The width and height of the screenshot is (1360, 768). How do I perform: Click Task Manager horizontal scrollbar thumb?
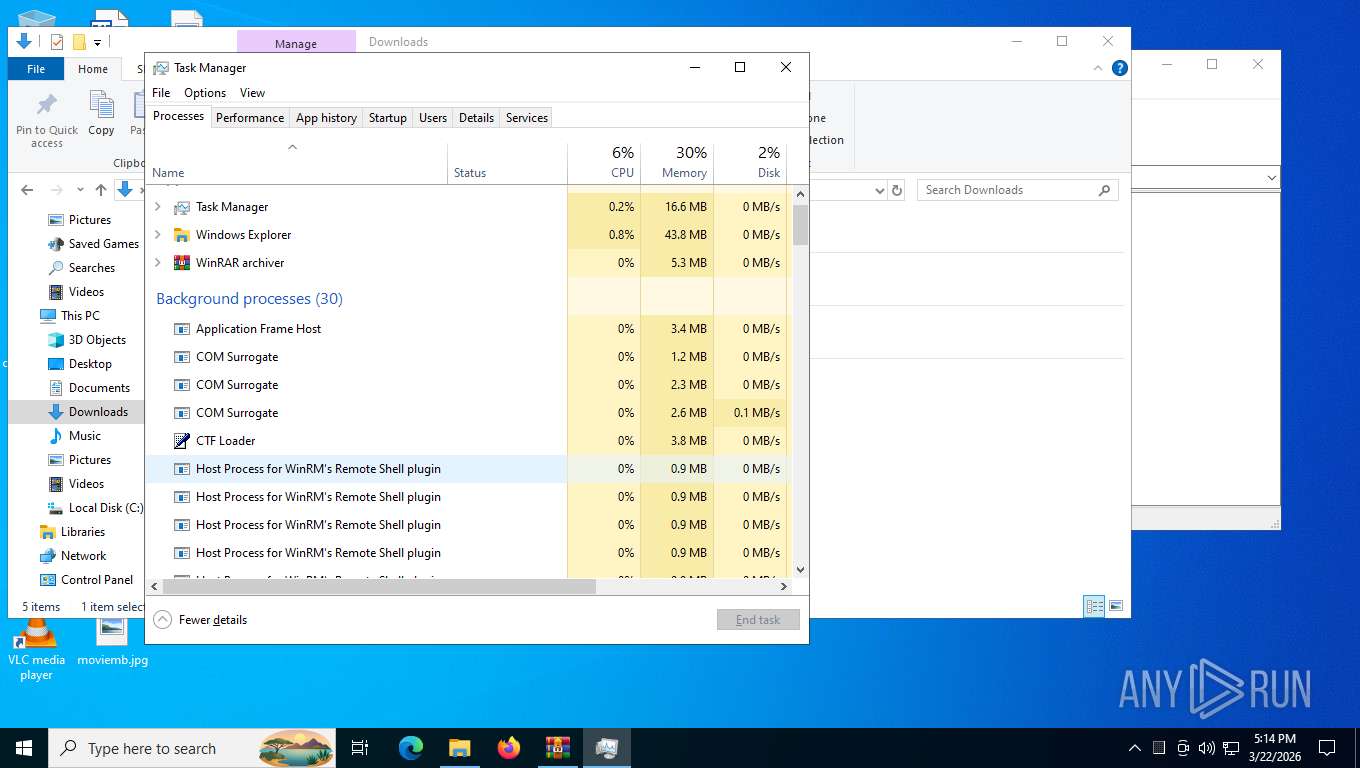378,587
